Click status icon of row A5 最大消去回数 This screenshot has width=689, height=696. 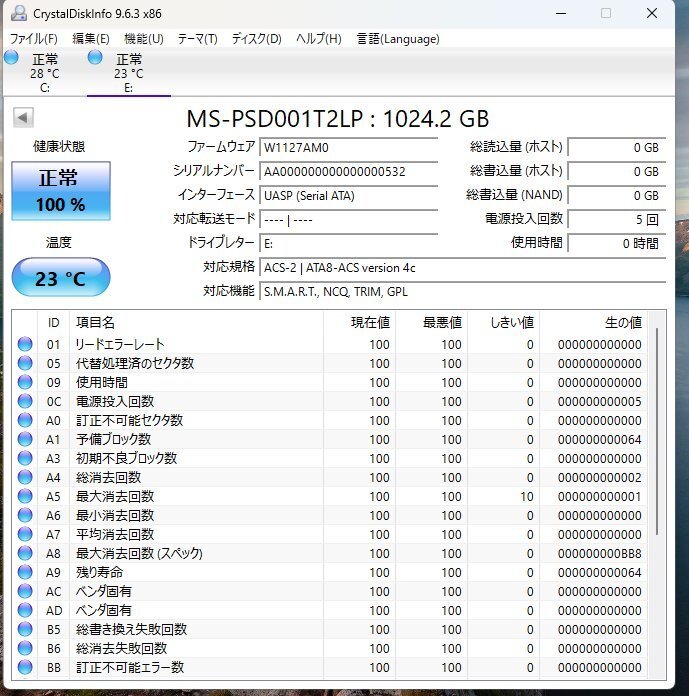[x=25, y=496]
